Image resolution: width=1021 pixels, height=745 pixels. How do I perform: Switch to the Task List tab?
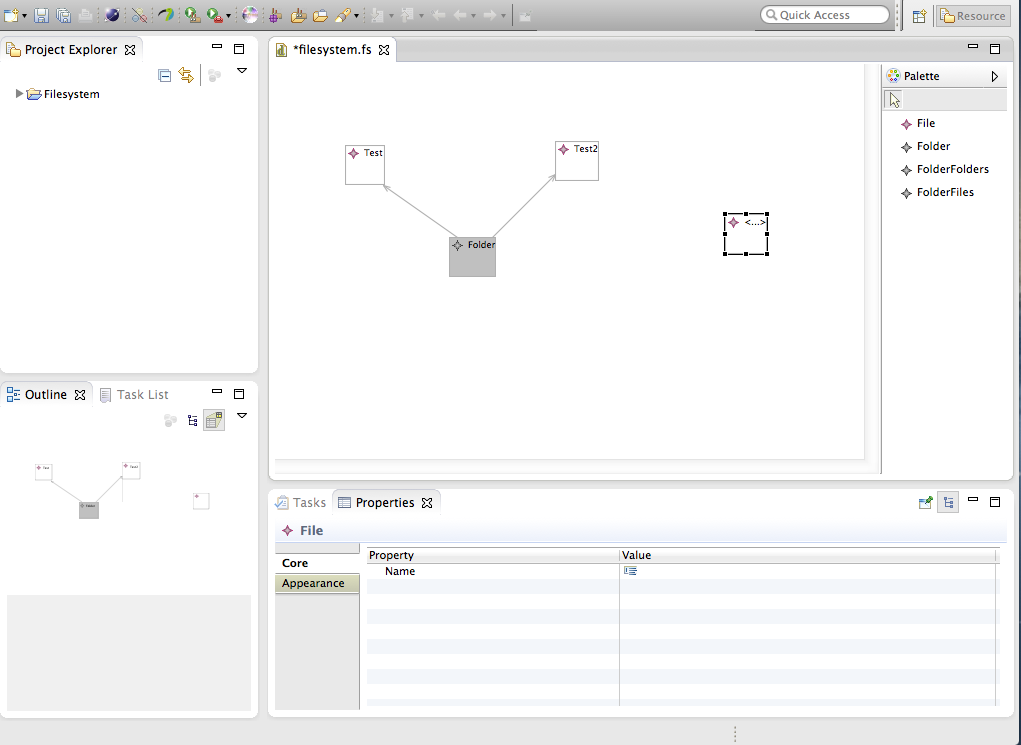[134, 395]
